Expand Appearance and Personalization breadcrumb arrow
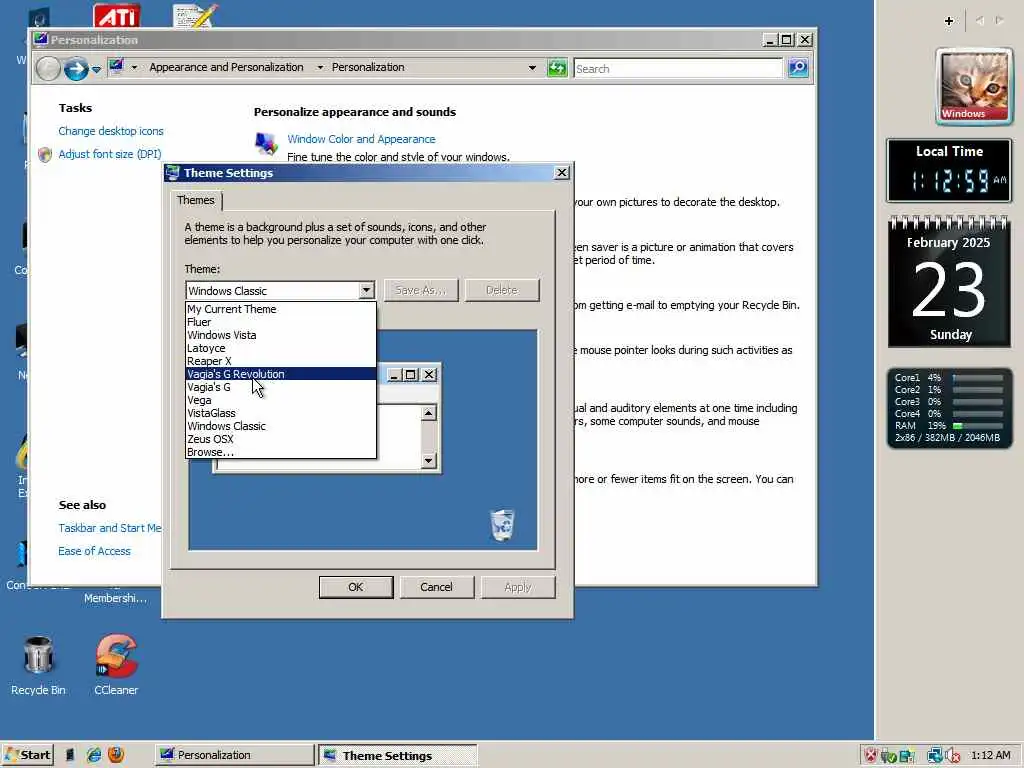 coord(320,67)
